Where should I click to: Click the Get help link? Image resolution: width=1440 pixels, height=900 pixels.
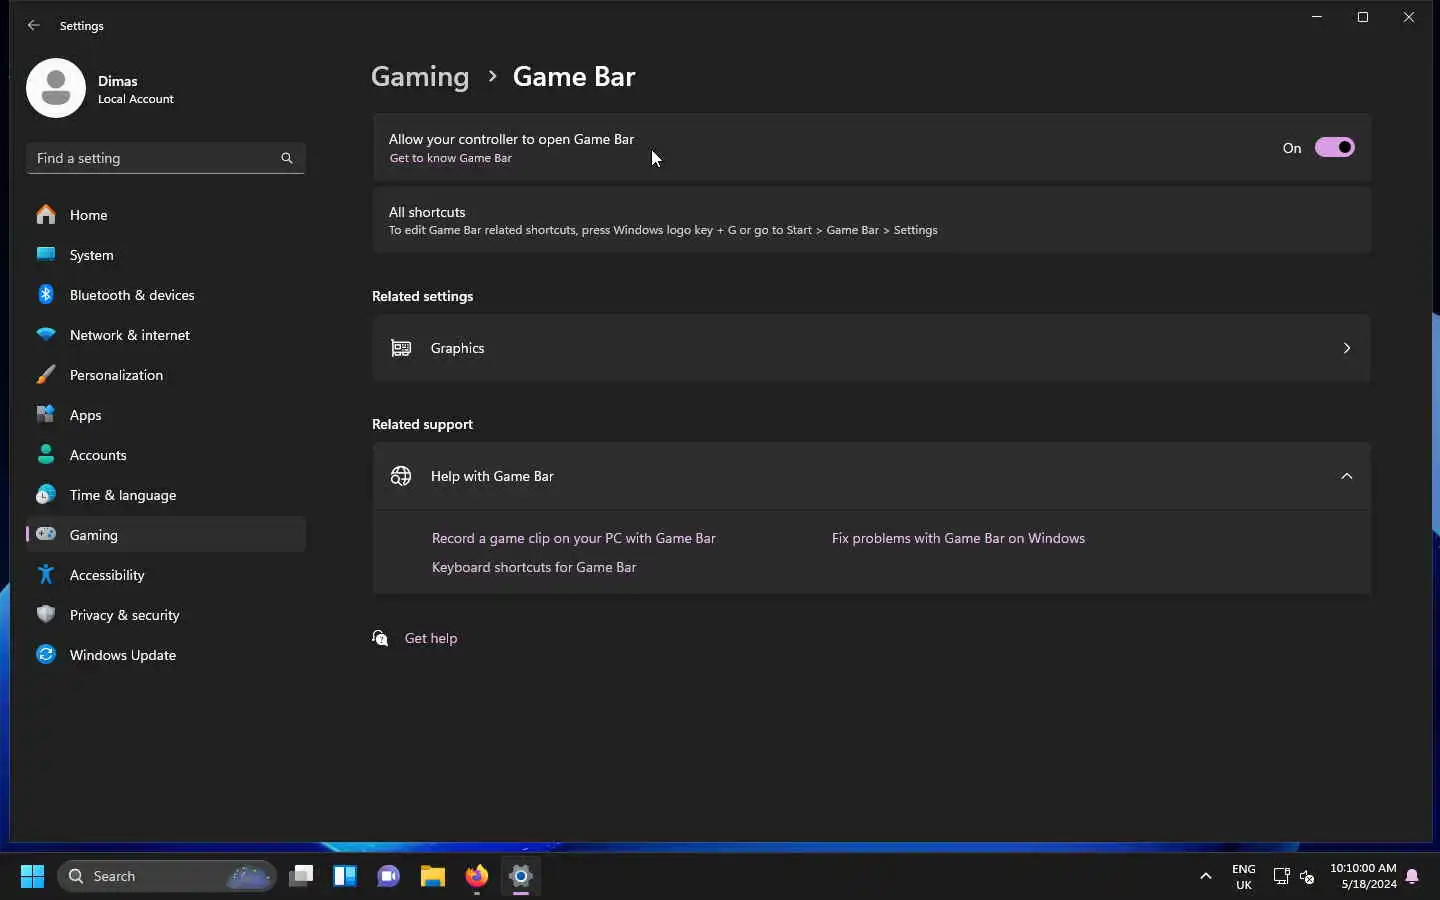tap(431, 638)
